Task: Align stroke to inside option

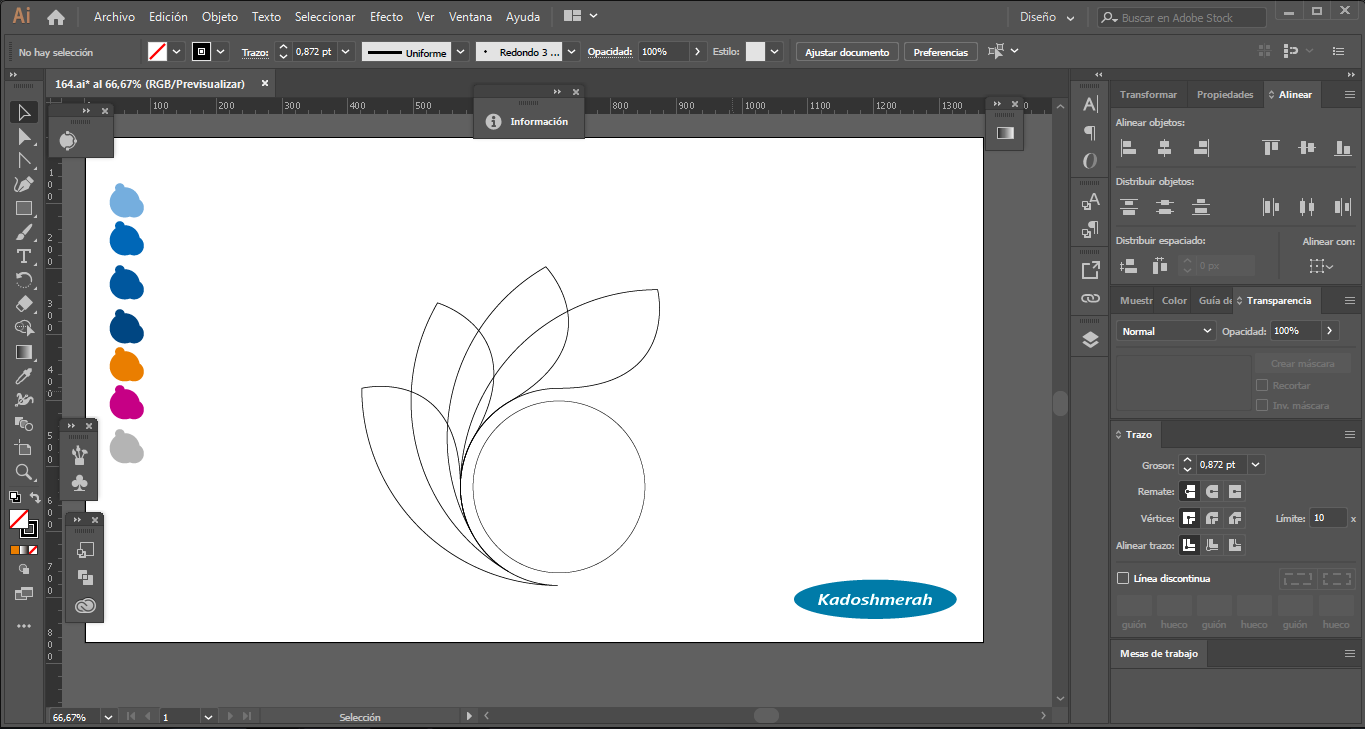Action: 1212,545
